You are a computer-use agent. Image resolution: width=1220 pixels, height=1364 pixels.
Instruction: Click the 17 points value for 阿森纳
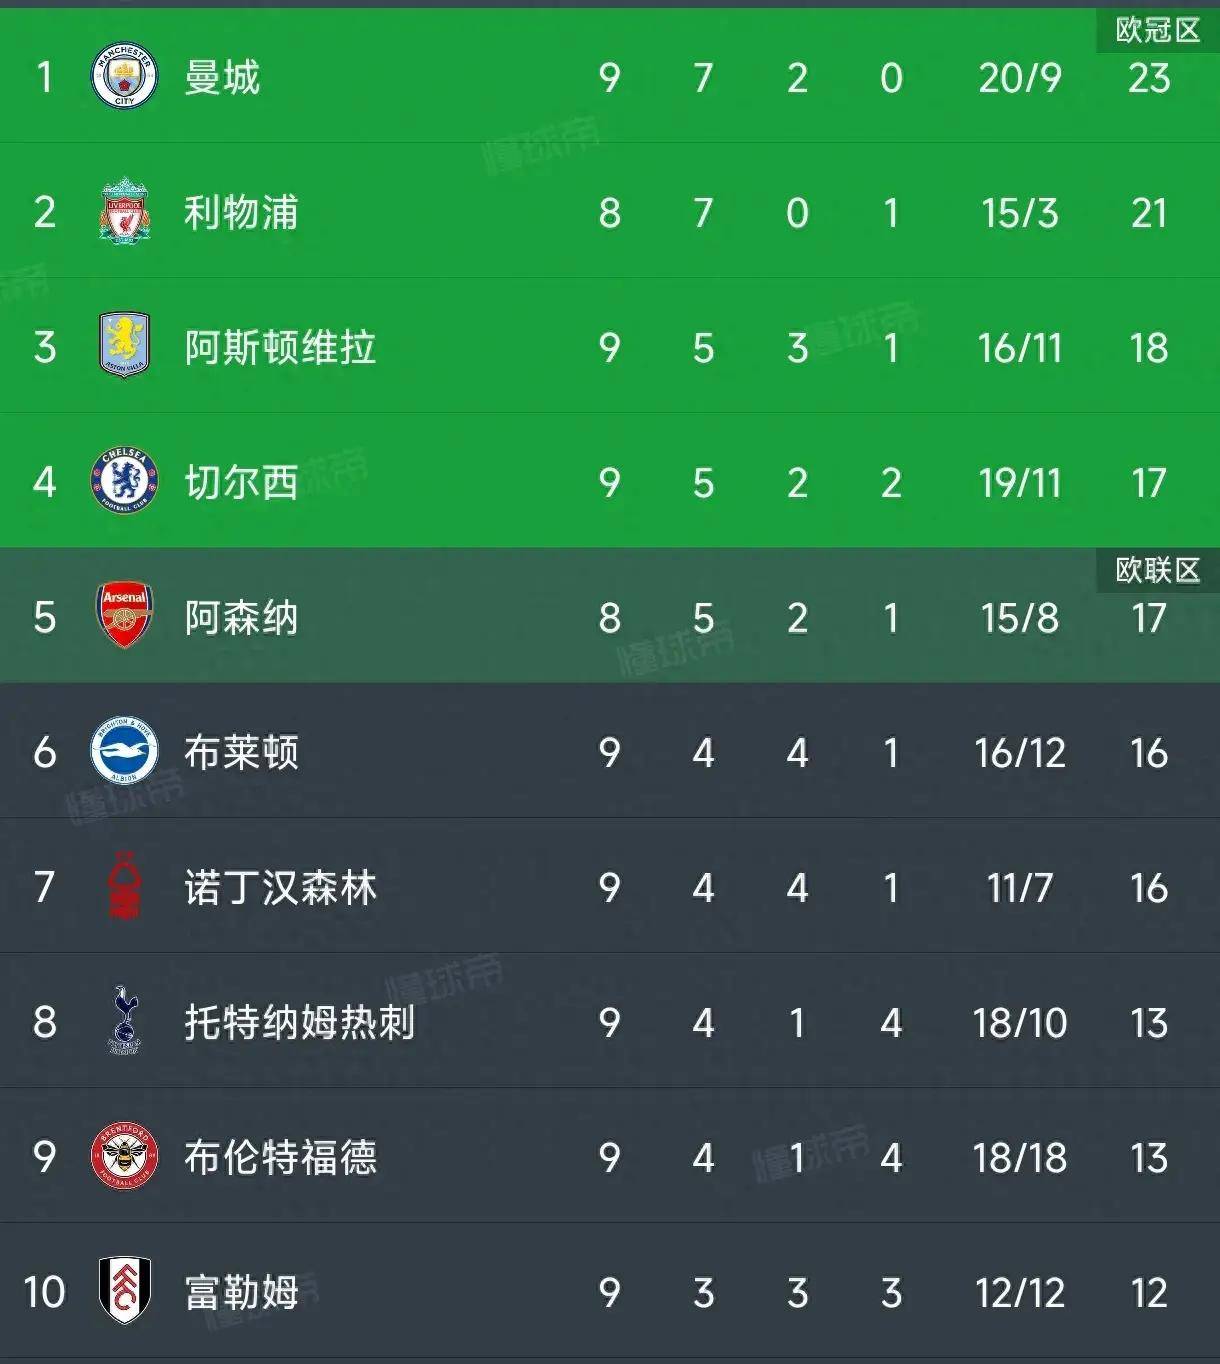point(1149,618)
